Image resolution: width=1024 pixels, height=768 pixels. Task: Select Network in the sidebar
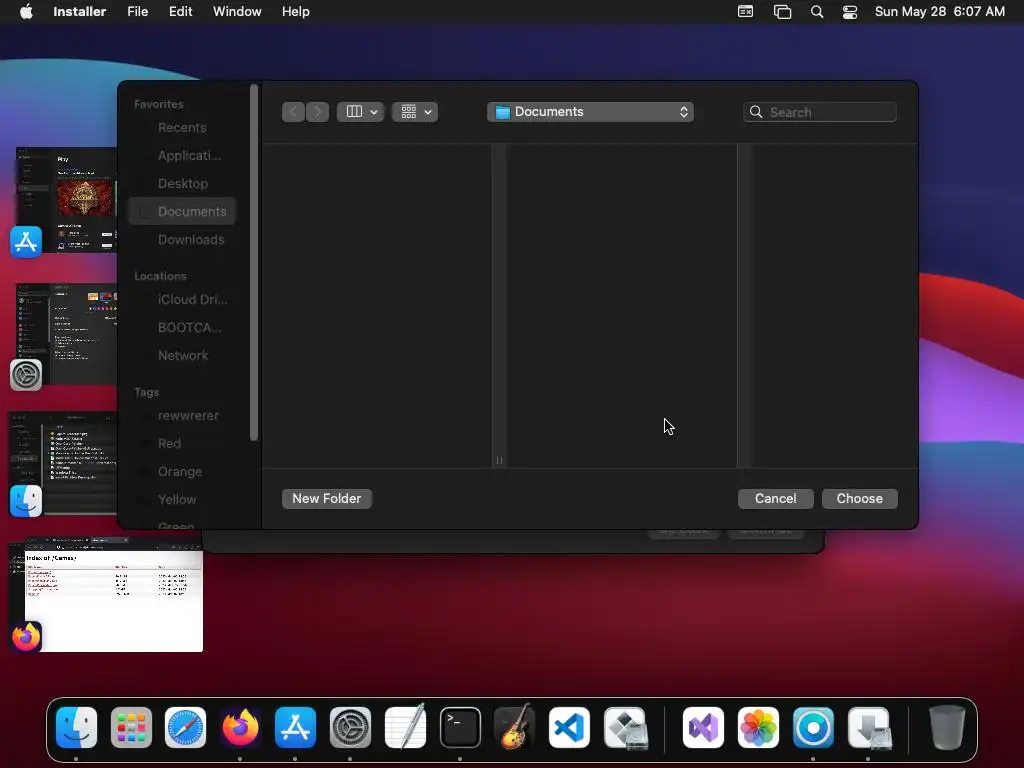click(x=182, y=356)
